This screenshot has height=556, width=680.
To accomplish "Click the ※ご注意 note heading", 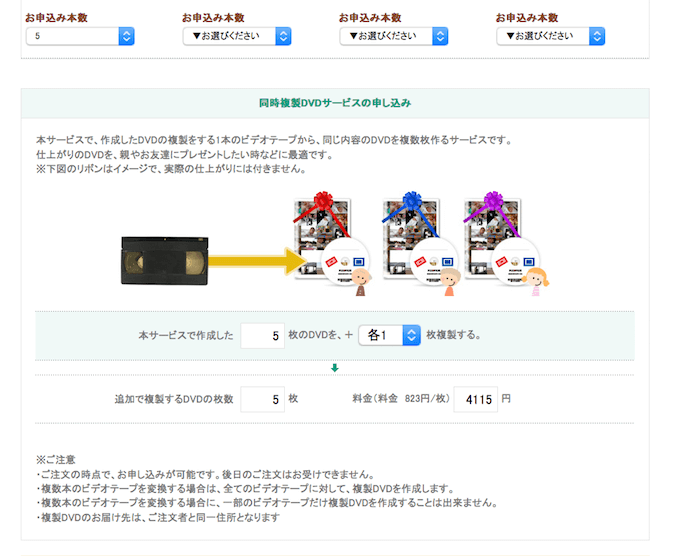I will pos(56,460).
